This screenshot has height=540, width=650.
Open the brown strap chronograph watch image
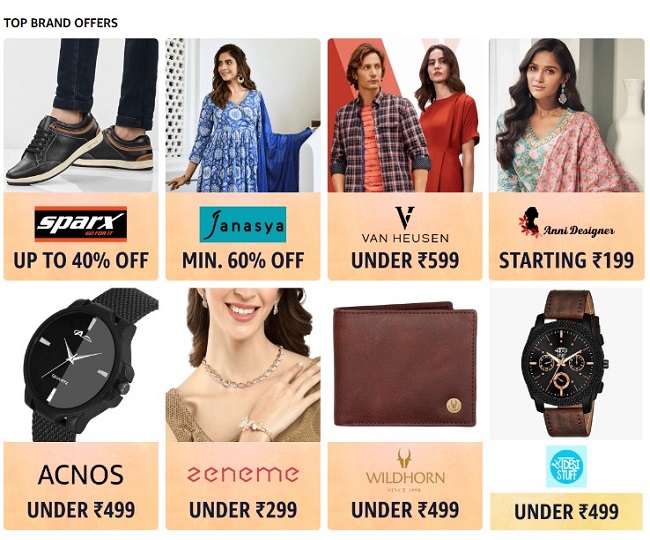click(x=566, y=364)
